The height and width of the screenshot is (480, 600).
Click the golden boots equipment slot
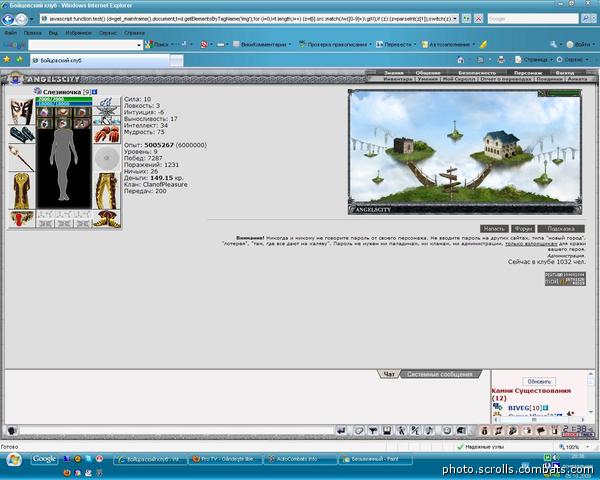click(107, 219)
